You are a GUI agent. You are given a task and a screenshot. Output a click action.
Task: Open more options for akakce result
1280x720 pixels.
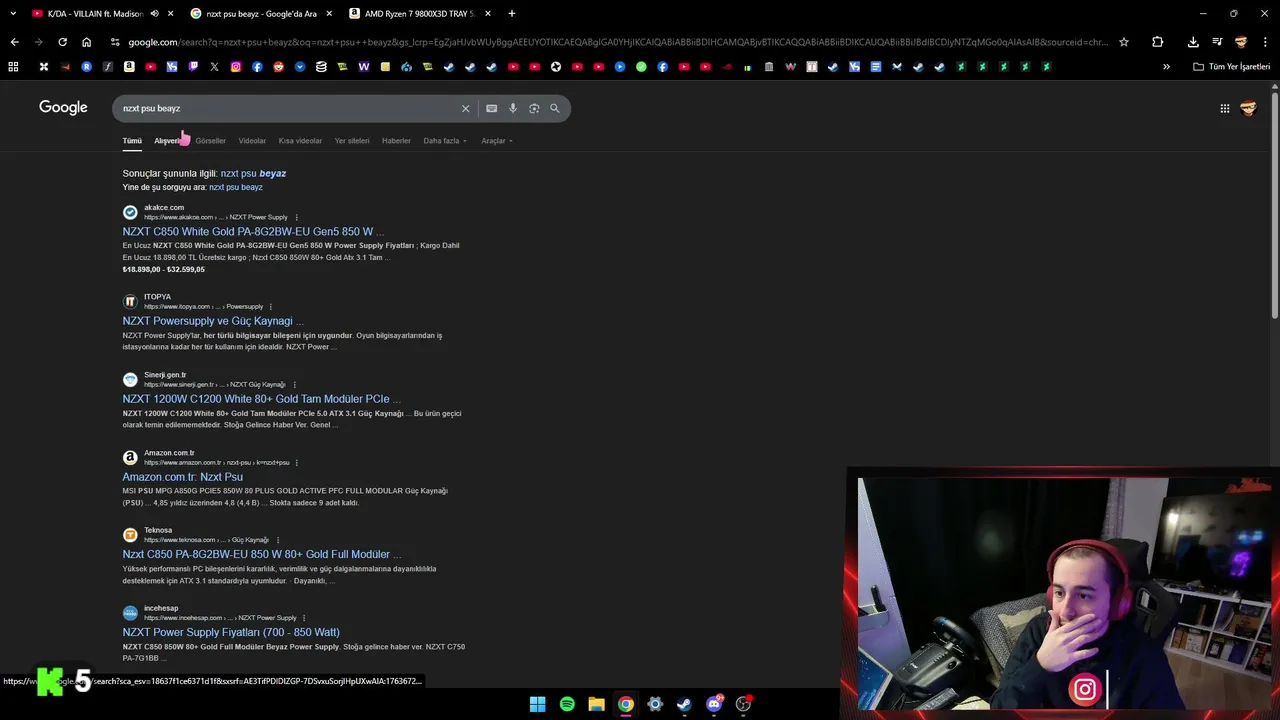296,217
